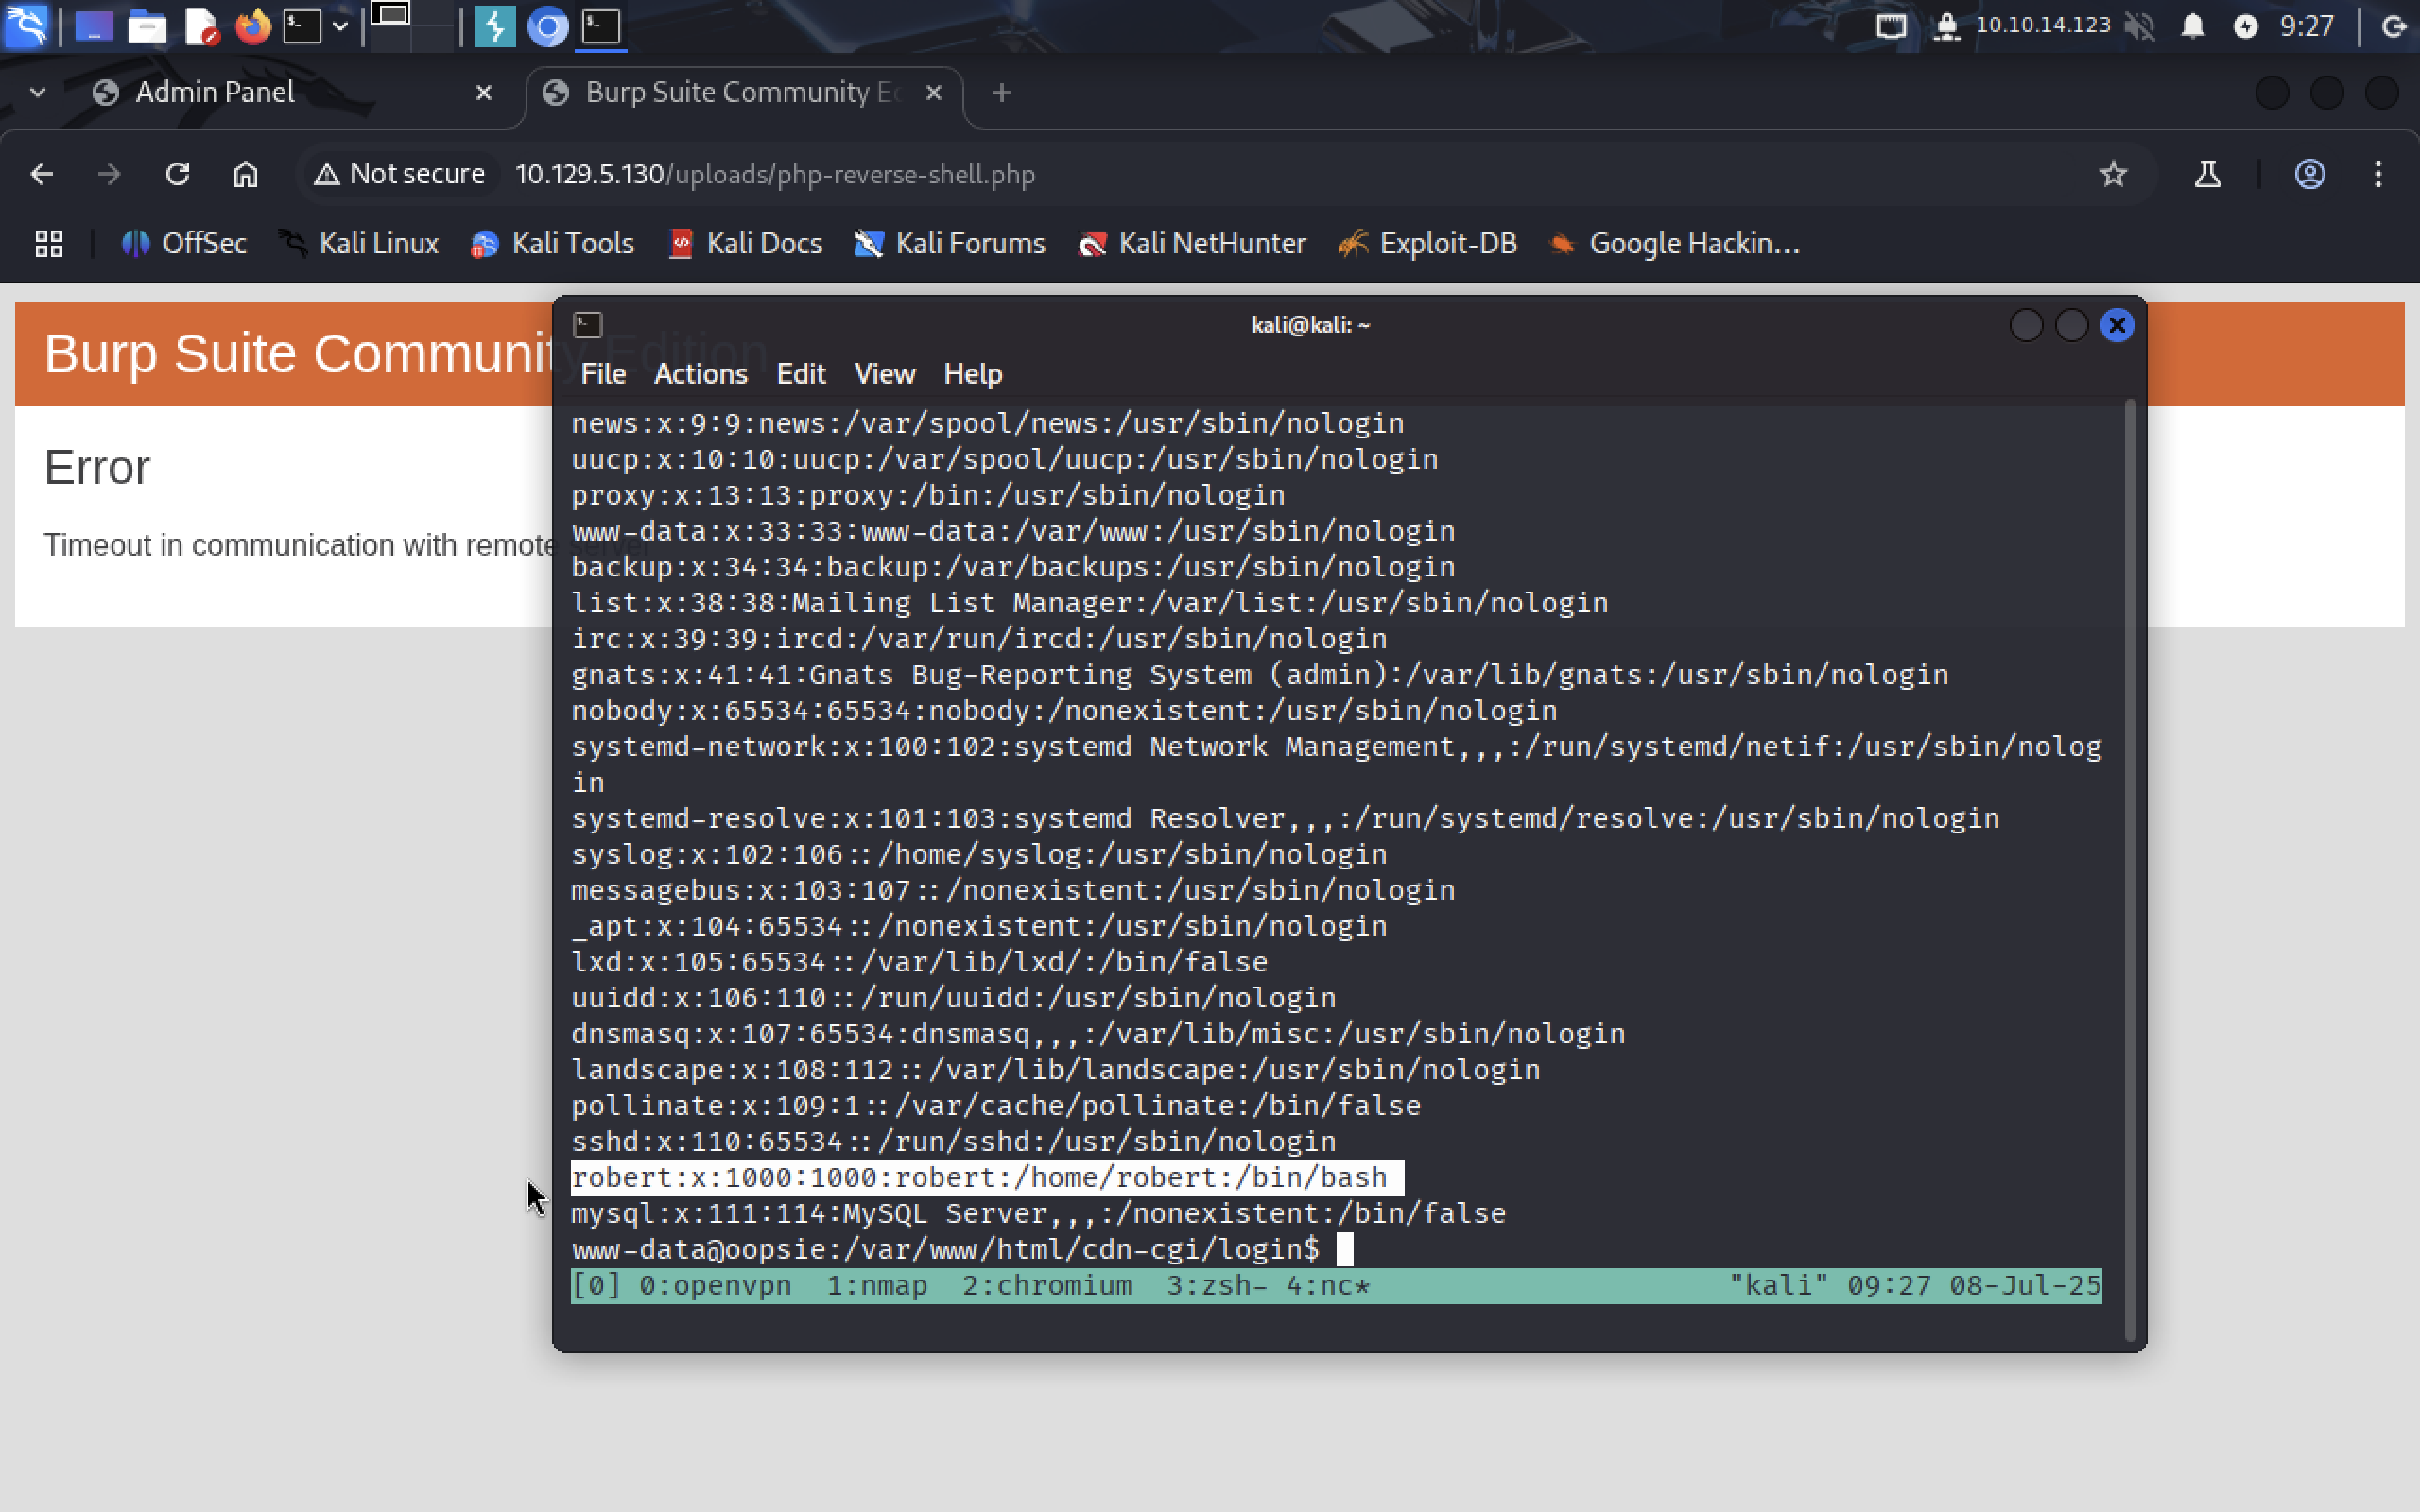Open the terminal Actions menu
This screenshot has height=1512, width=2420.
(700, 374)
